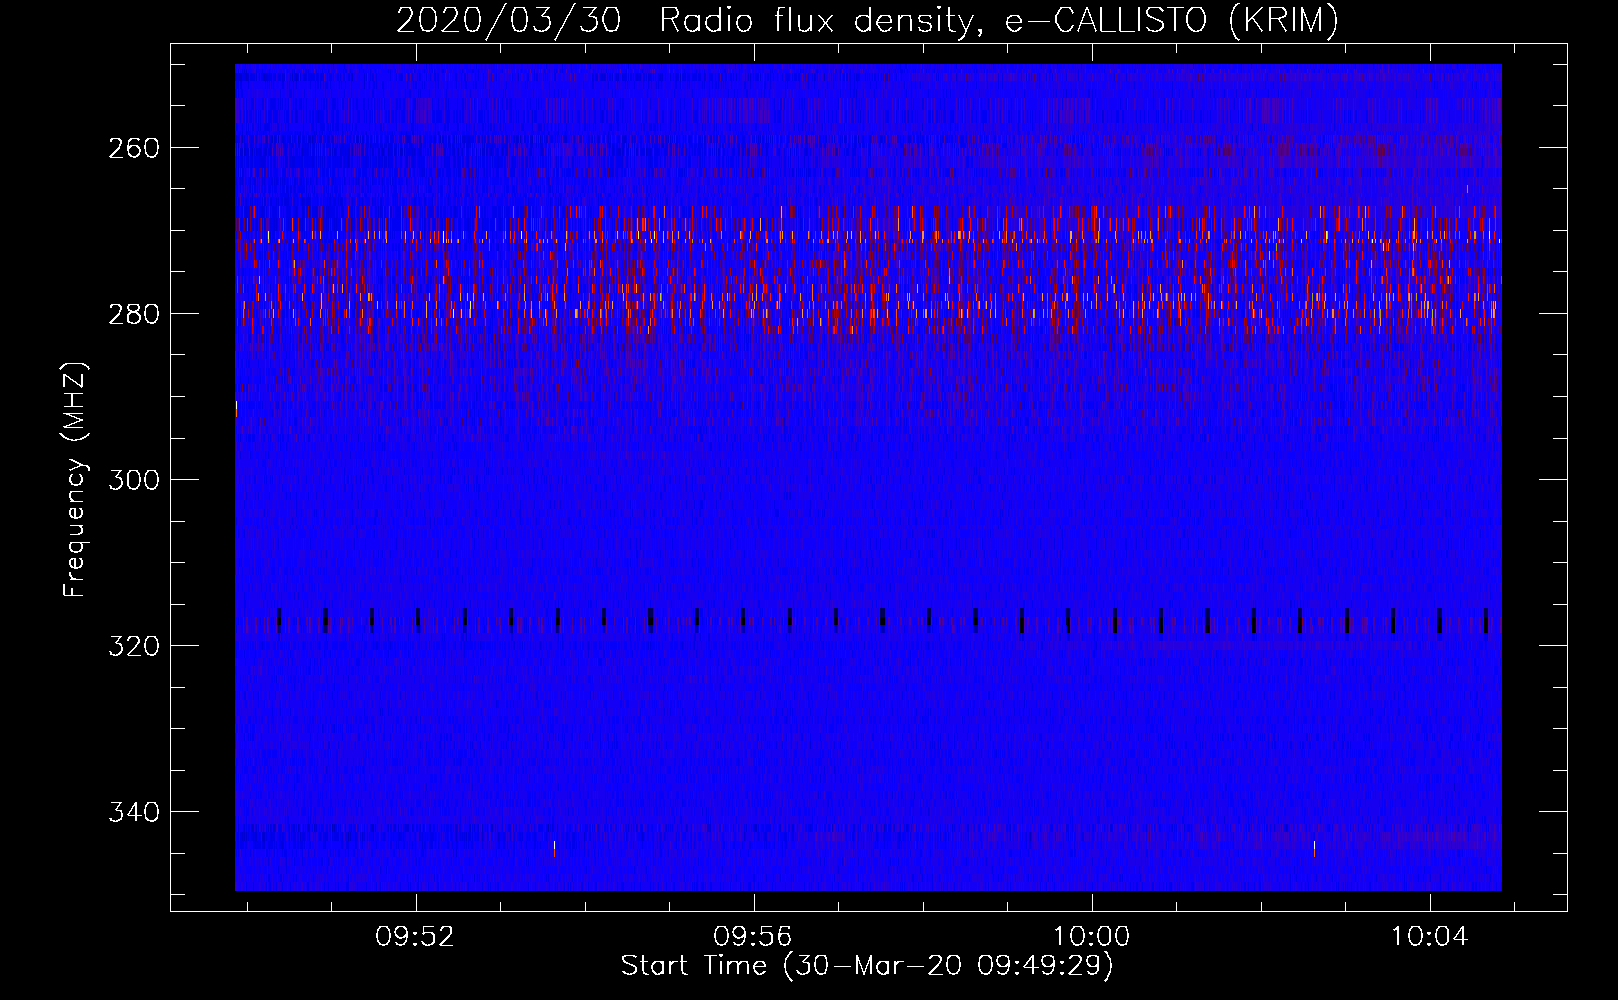Click the 260 frequency tick label
Viewport: 1618px width, 1000px height.
[133, 148]
